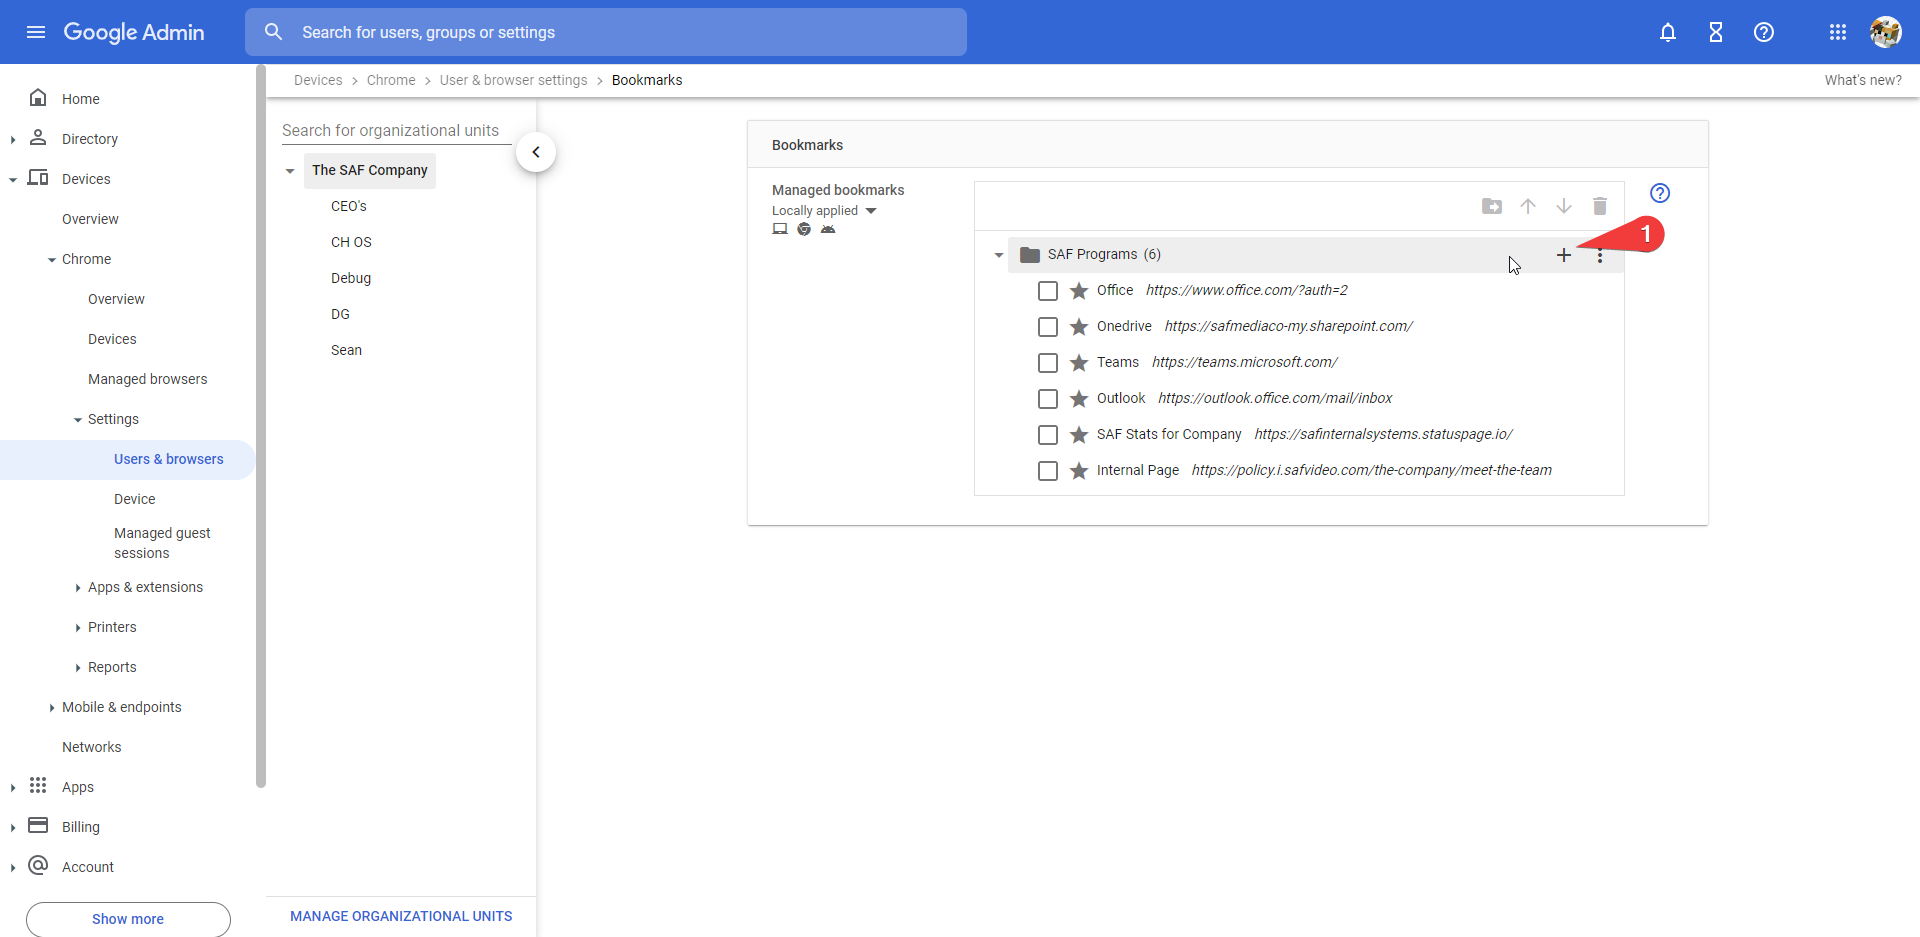Open Managed guest sessions
This screenshot has width=1920, height=937.
click(x=162, y=543)
